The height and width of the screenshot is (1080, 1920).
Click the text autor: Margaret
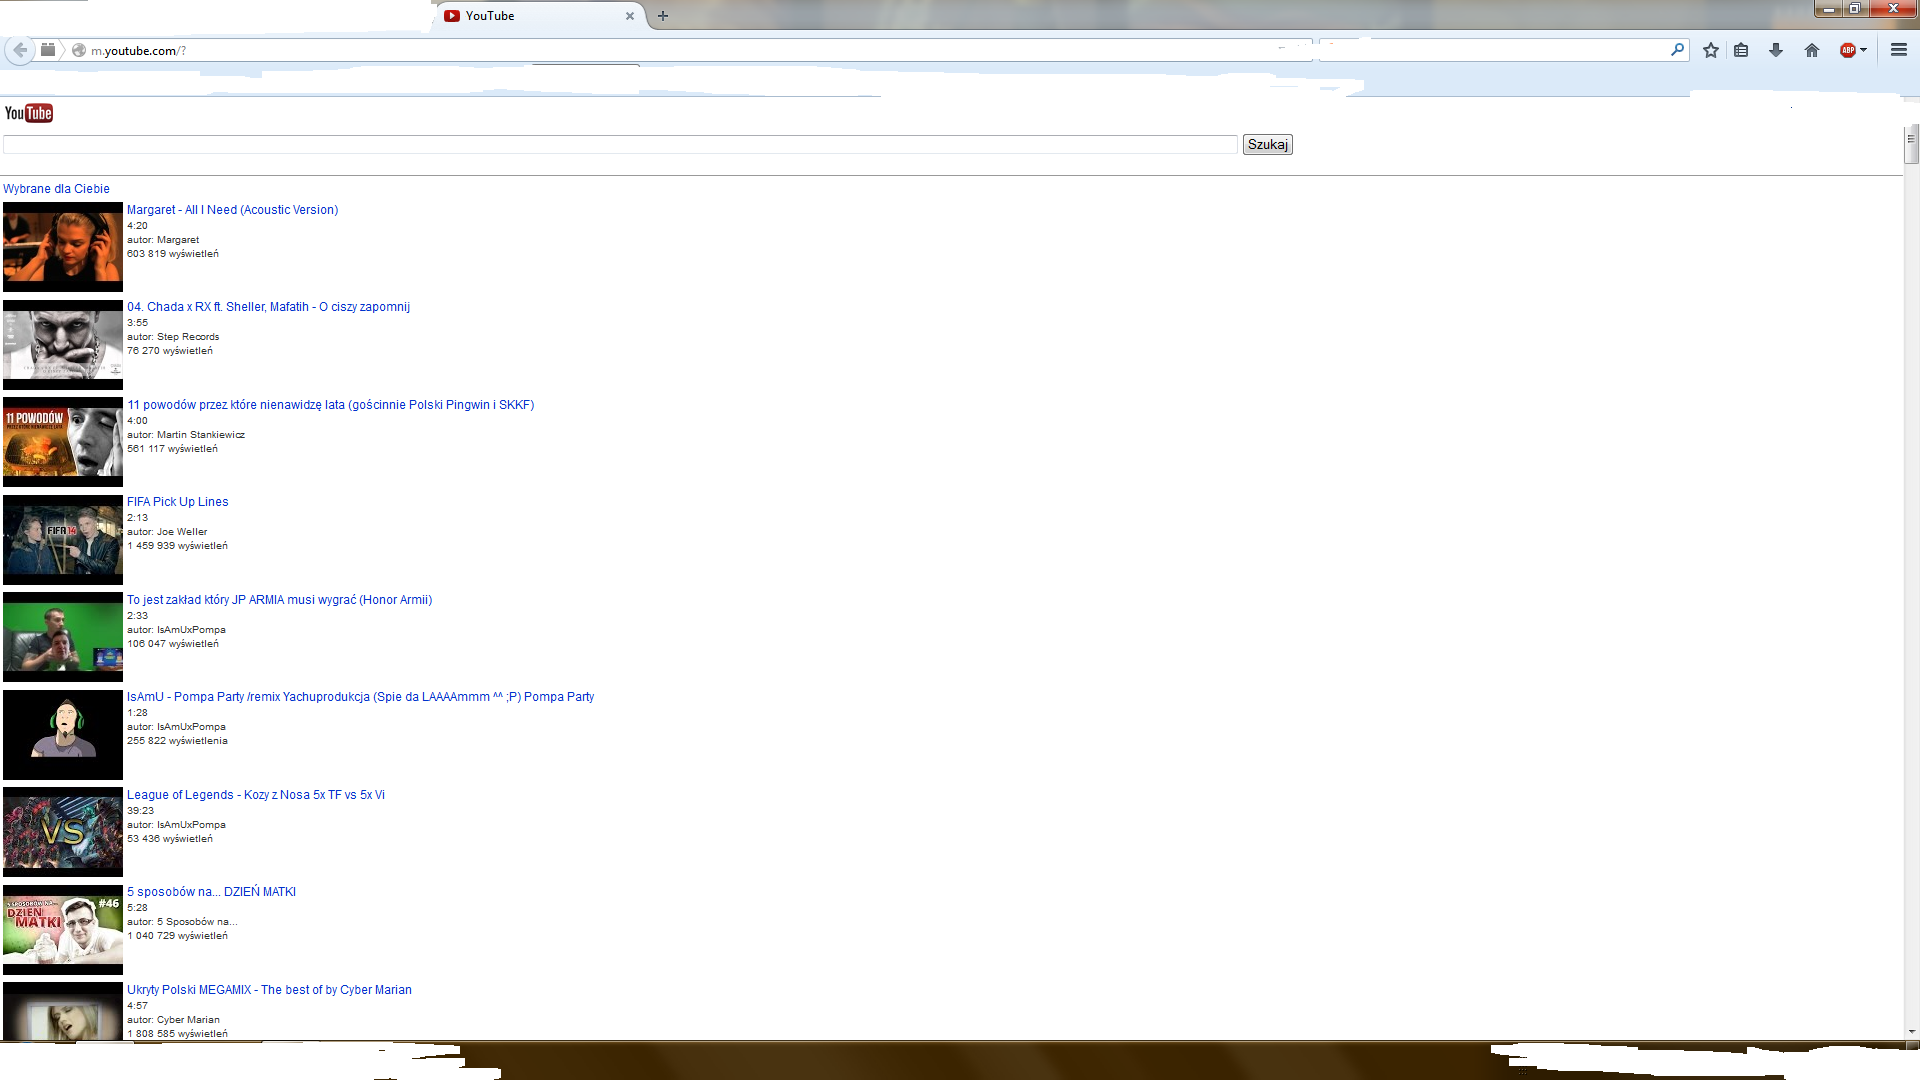click(163, 240)
